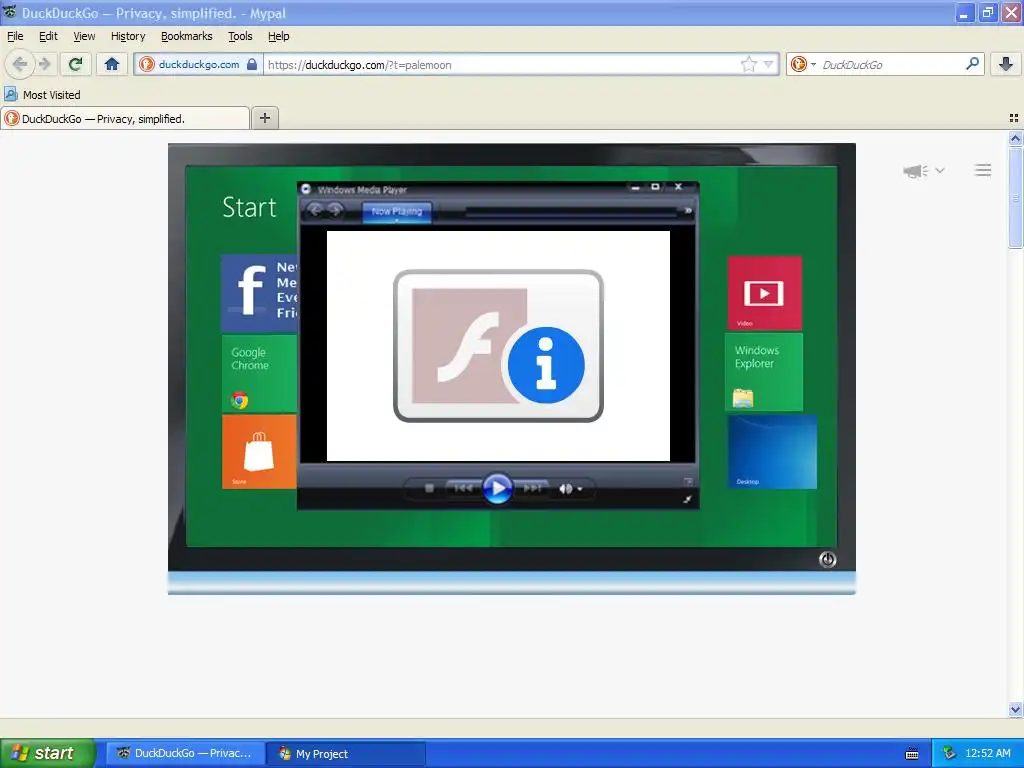Click the network tray icon
The height and width of the screenshot is (768, 1024).
(950, 754)
